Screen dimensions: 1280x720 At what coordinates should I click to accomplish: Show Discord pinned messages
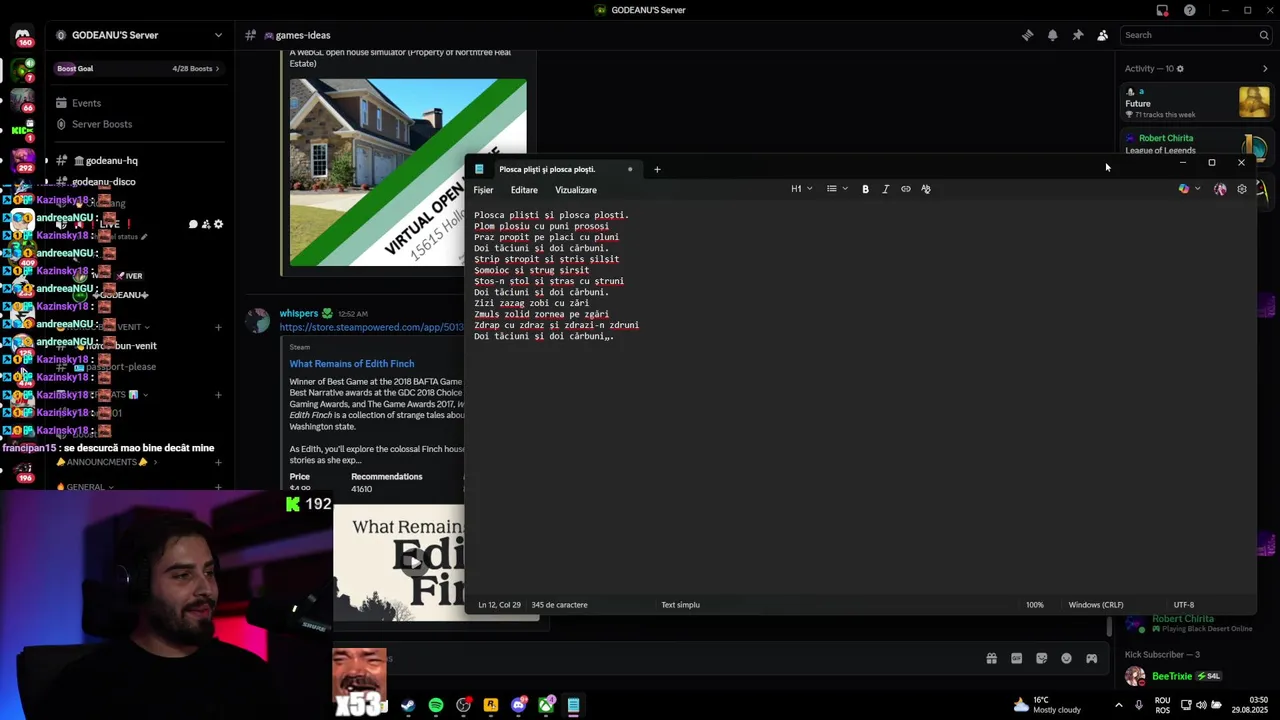(1077, 35)
